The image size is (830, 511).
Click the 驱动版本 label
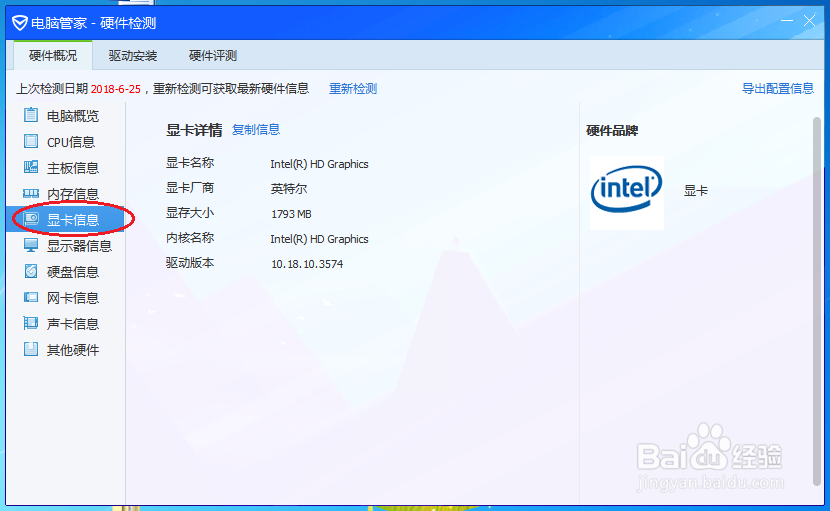190,263
